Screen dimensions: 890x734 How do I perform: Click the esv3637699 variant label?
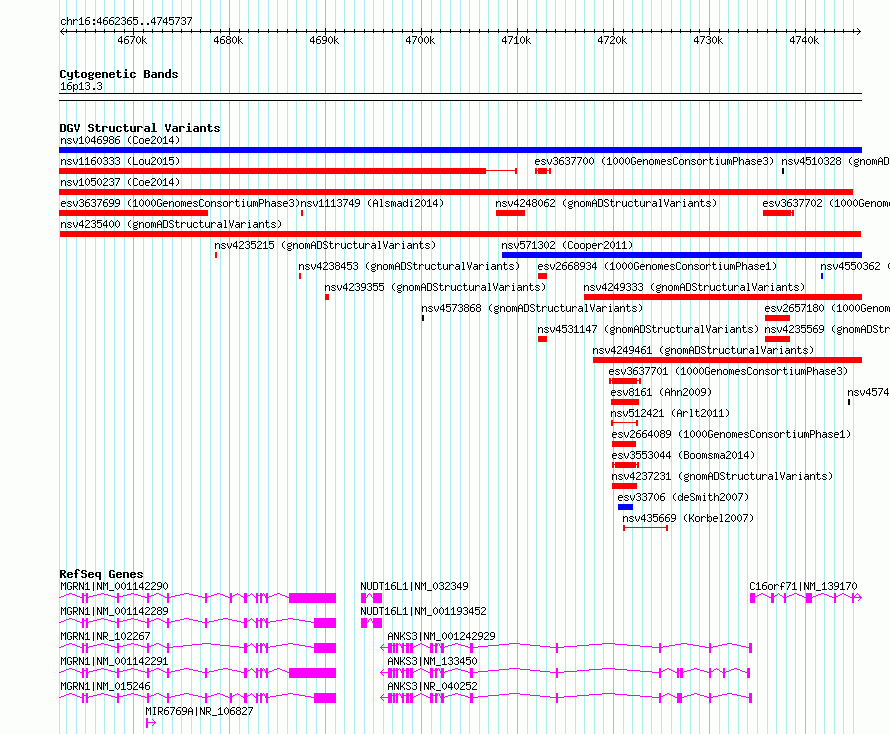(x=179, y=203)
